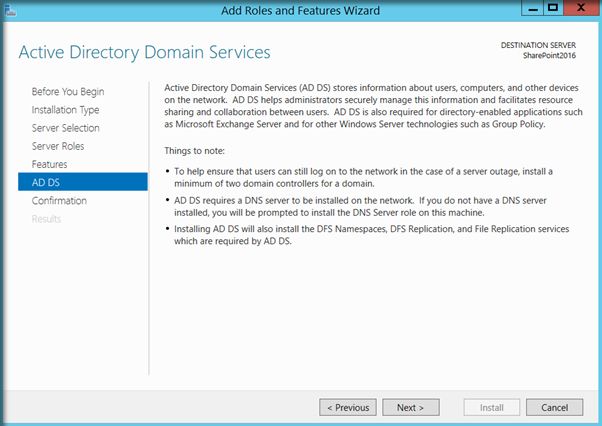Cancel the Add Roles wizard
The image size is (602, 426).
(x=554, y=407)
